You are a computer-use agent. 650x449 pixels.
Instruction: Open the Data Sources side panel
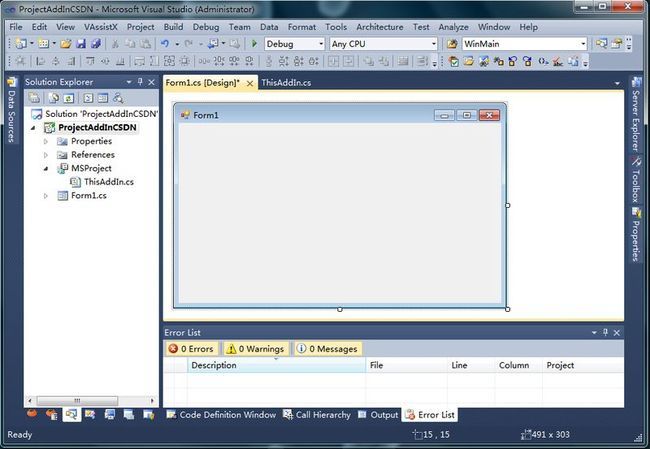coord(11,110)
